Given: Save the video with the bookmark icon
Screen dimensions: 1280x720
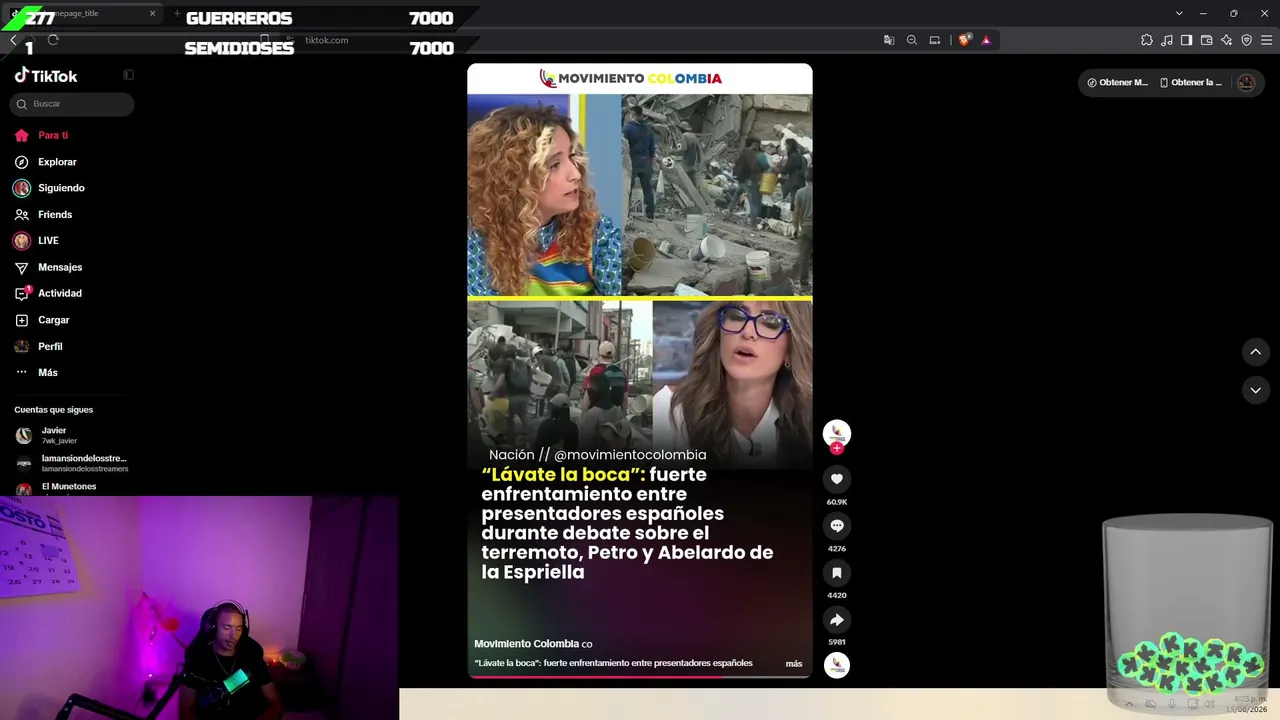Looking at the screenshot, I should (x=837, y=573).
